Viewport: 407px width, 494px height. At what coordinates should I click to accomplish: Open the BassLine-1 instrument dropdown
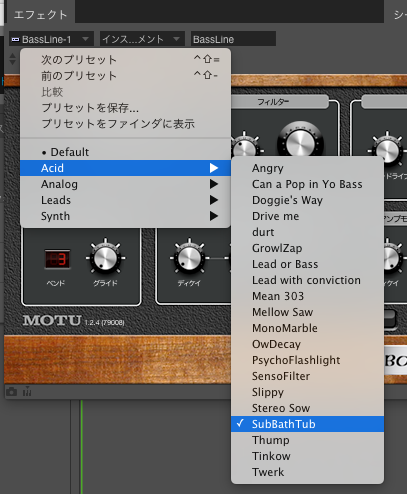pyautogui.click(x=51, y=39)
